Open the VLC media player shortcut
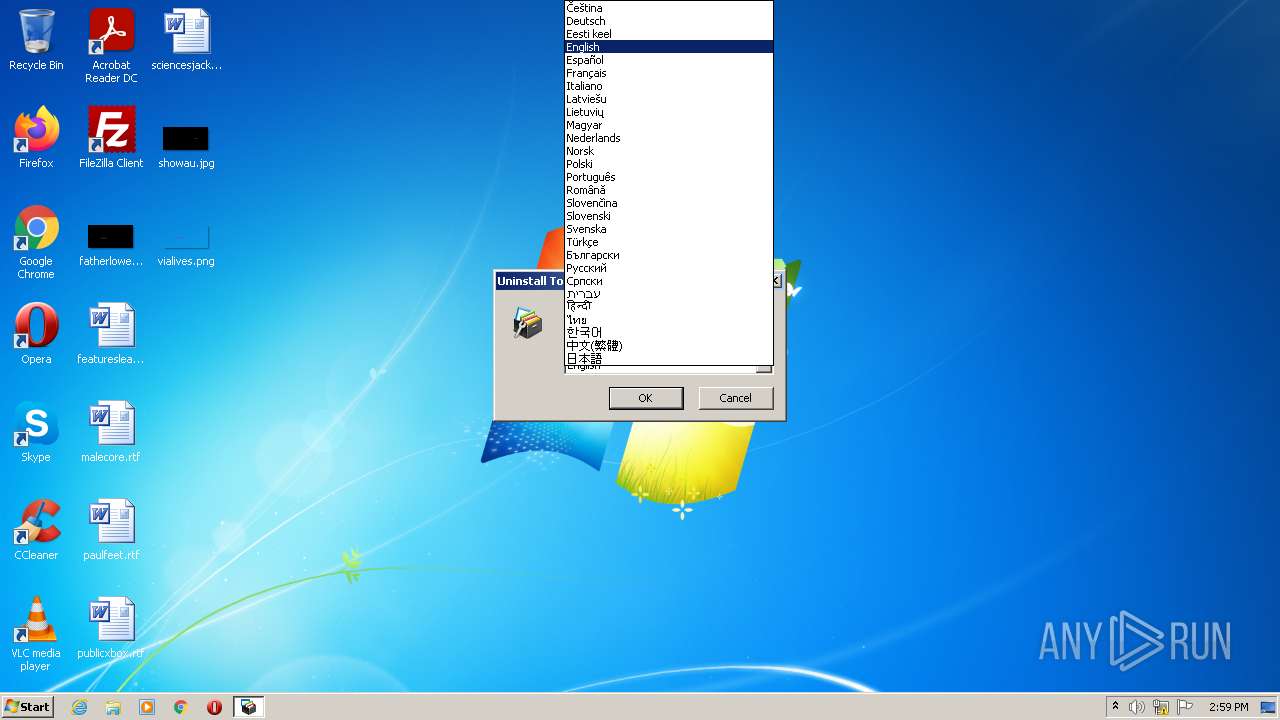Image resolution: width=1280 pixels, height=720 pixels. click(36, 633)
